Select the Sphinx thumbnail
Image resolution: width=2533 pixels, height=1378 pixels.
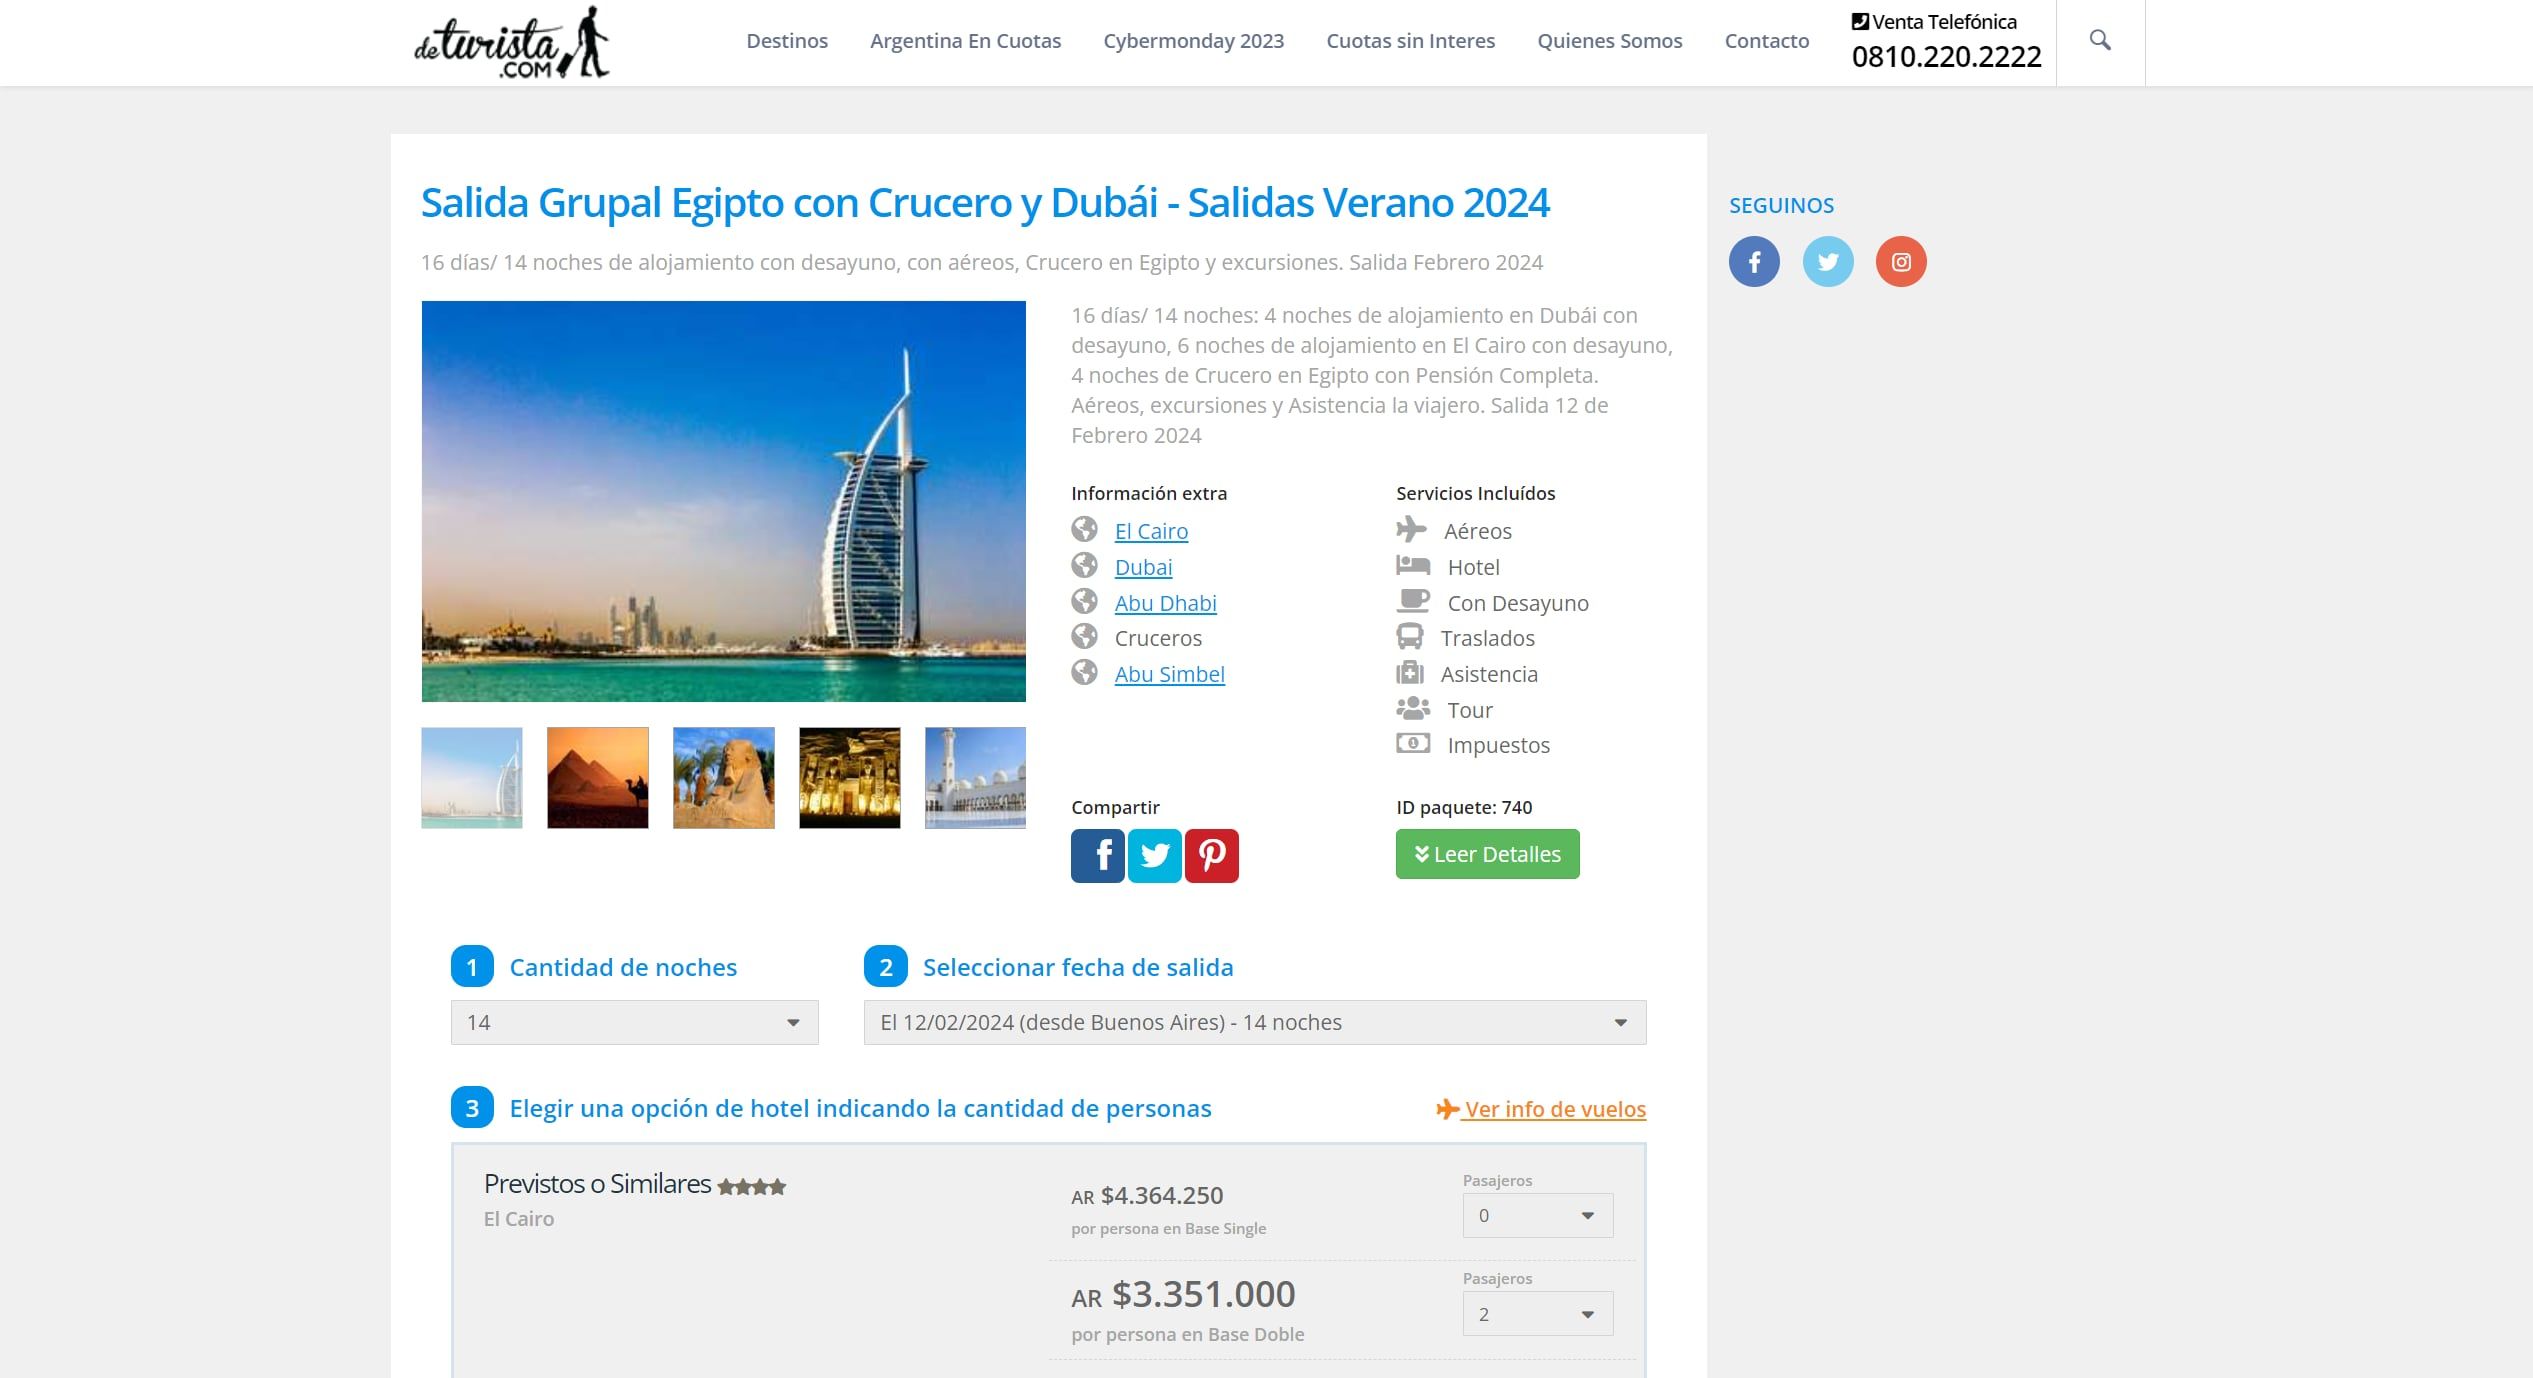(724, 778)
